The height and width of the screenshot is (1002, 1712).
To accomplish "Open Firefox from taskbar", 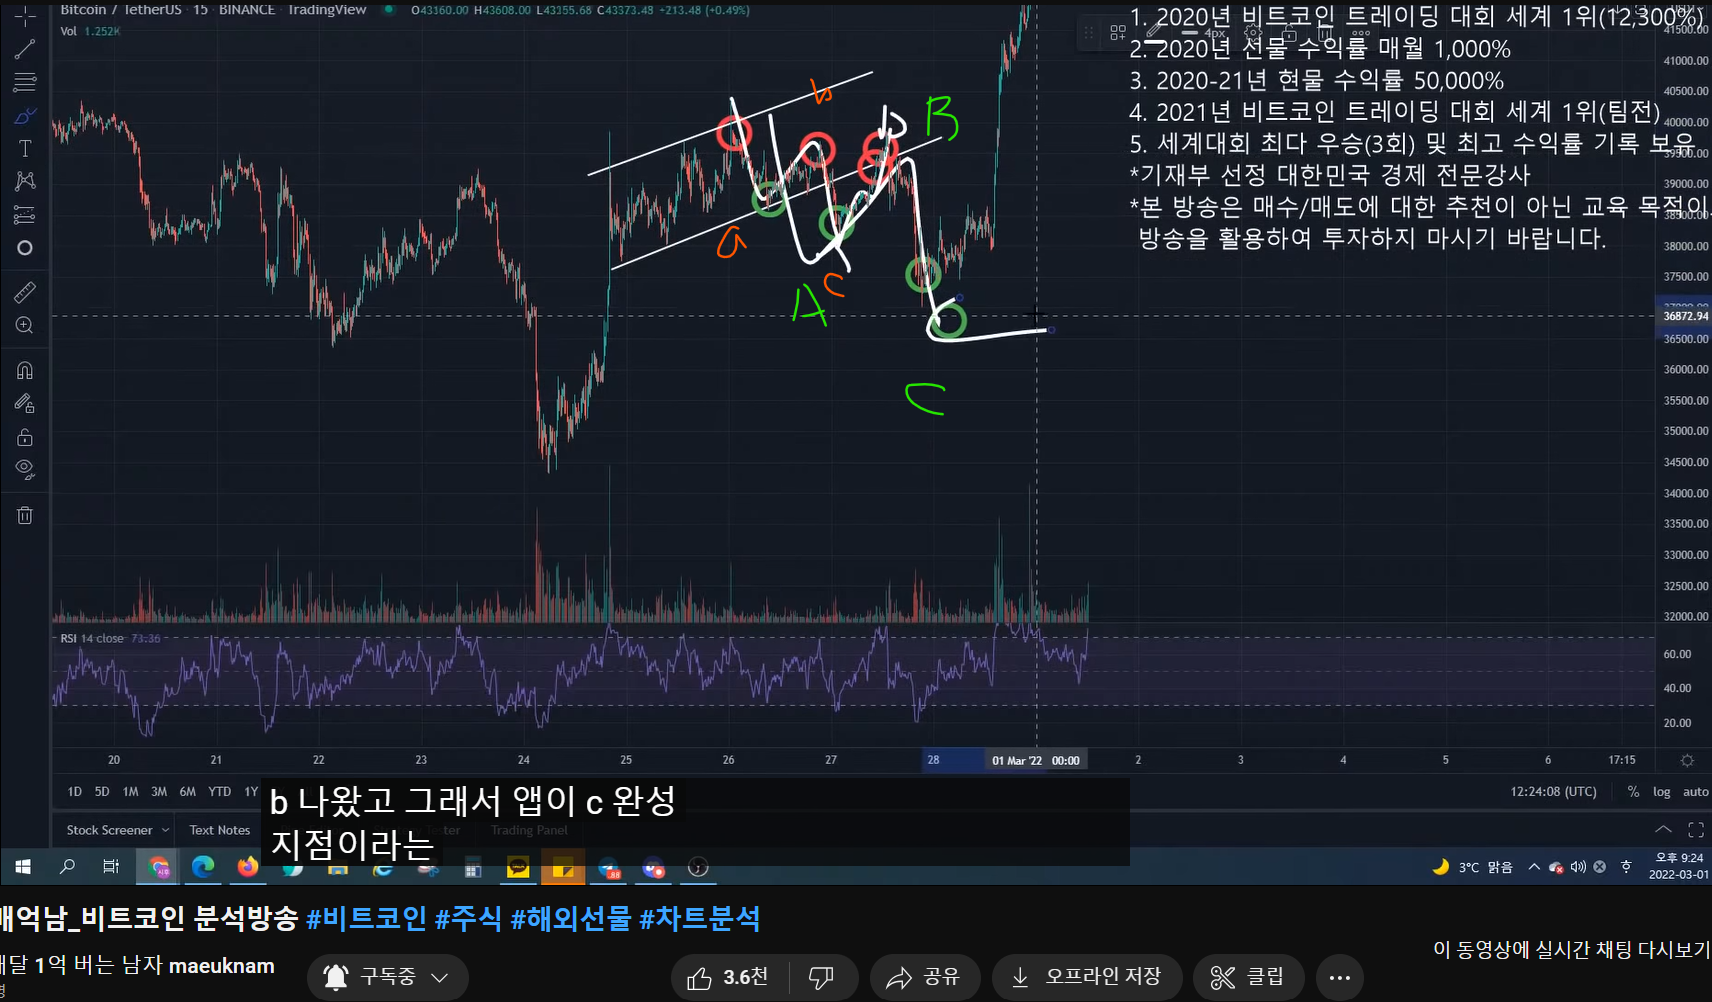I will coord(247,867).
